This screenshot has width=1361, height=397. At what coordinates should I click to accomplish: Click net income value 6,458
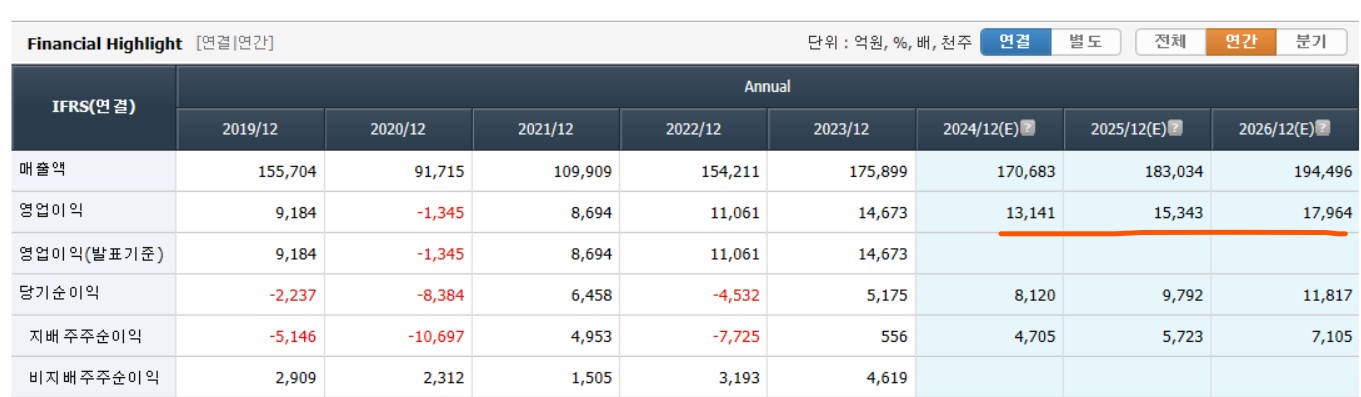(x=591, y=295)
